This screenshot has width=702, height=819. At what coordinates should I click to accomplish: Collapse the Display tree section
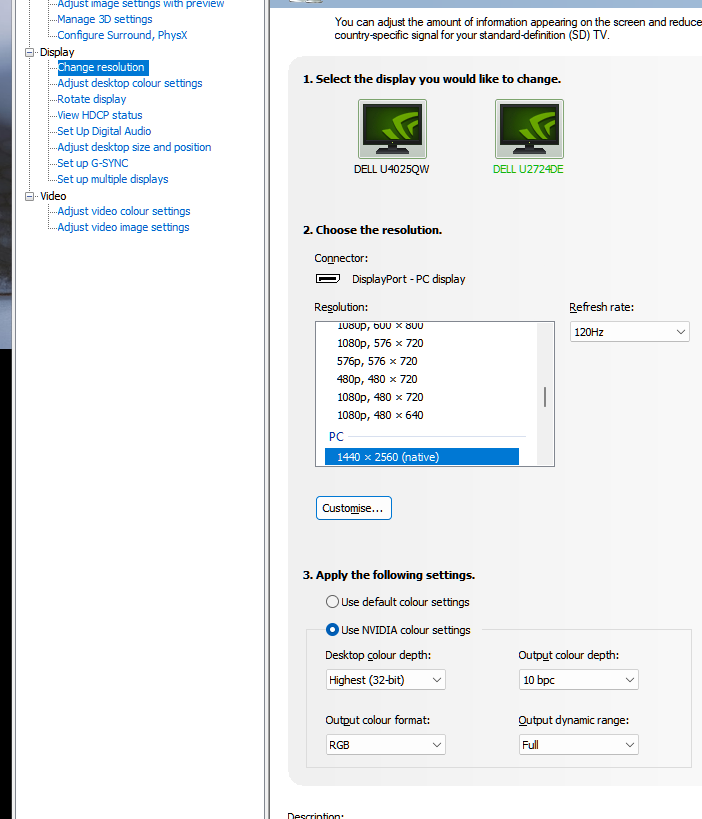[x=31, y=52]
